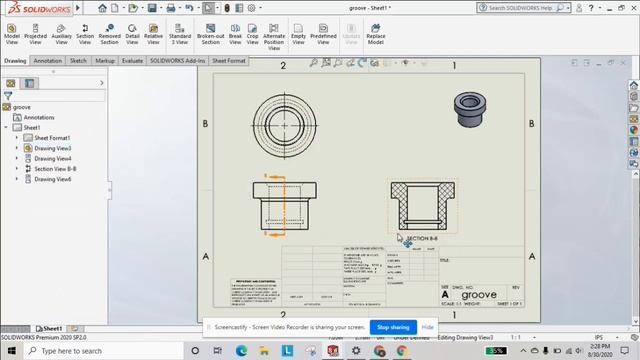Click in Search SOLIDWORKS Help field
This screenshot has width=640, height=360.
coord(520,8)
